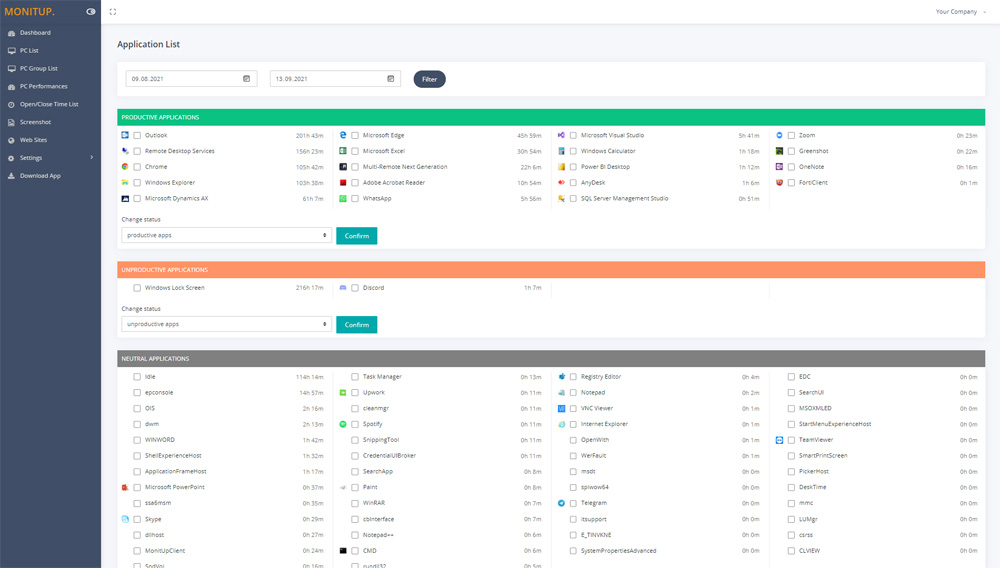Screen dimensions: 1000x568
Task: Click the Windows Explorer icon
Action: tap(125, 182)
